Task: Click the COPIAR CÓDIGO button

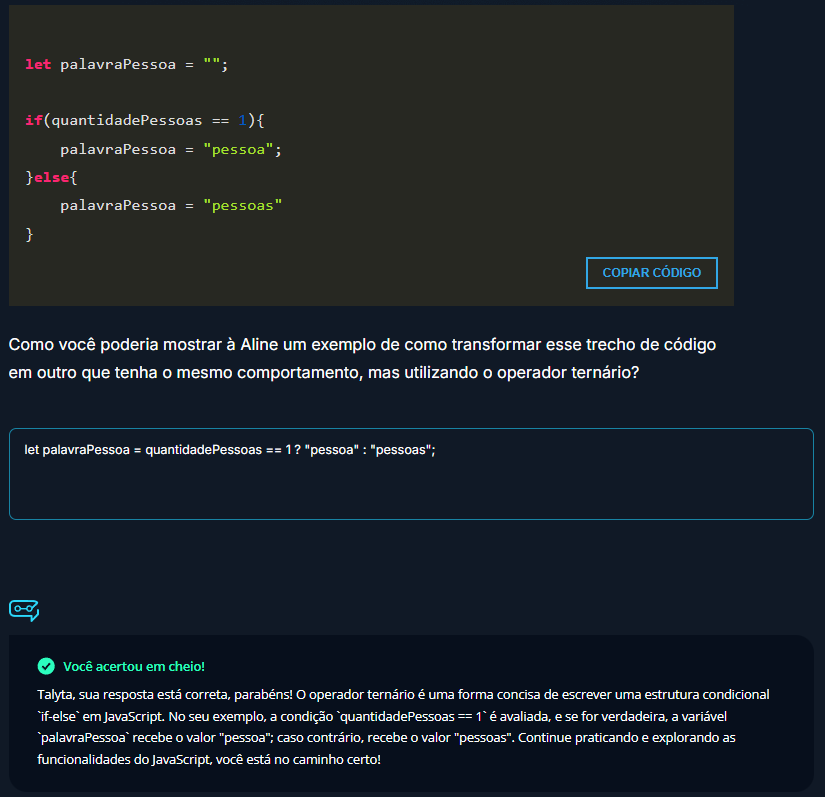Action: point(651,273)
